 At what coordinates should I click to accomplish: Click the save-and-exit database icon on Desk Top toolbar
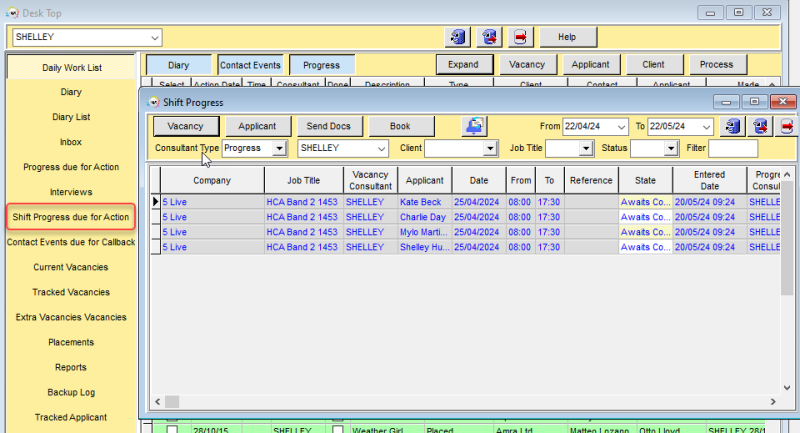489,37
